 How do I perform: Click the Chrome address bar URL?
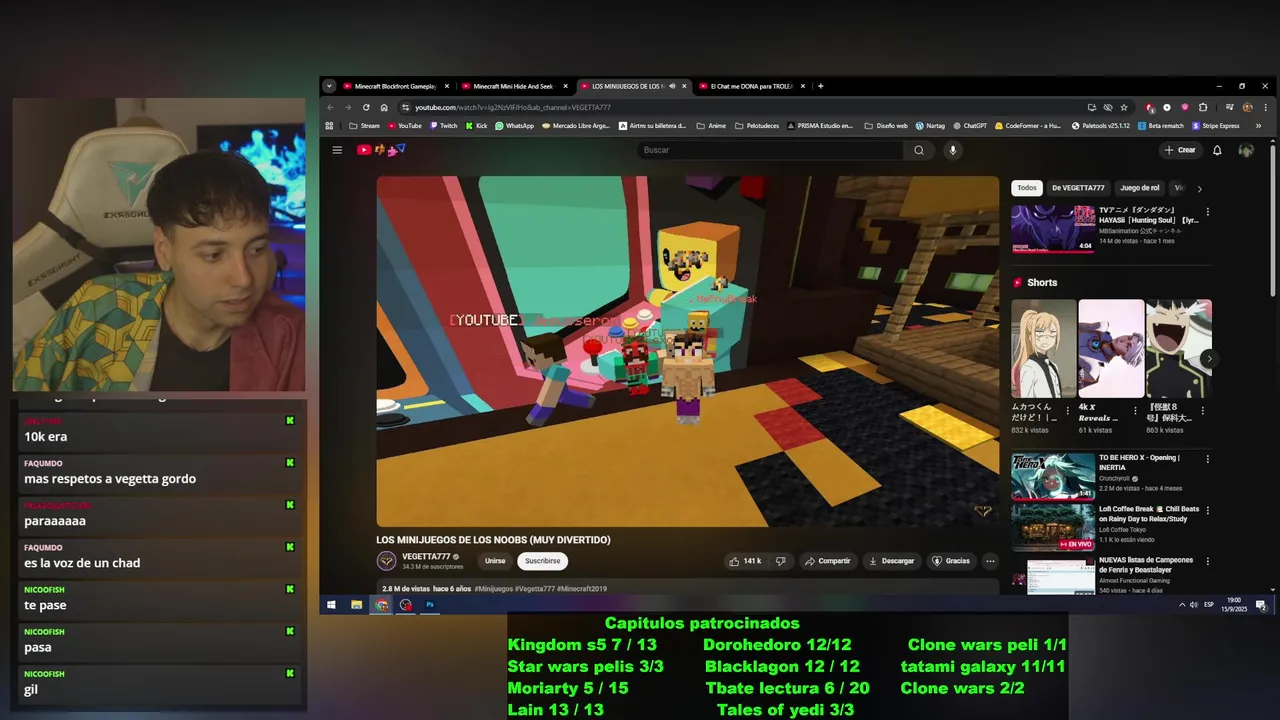point(512,107)
